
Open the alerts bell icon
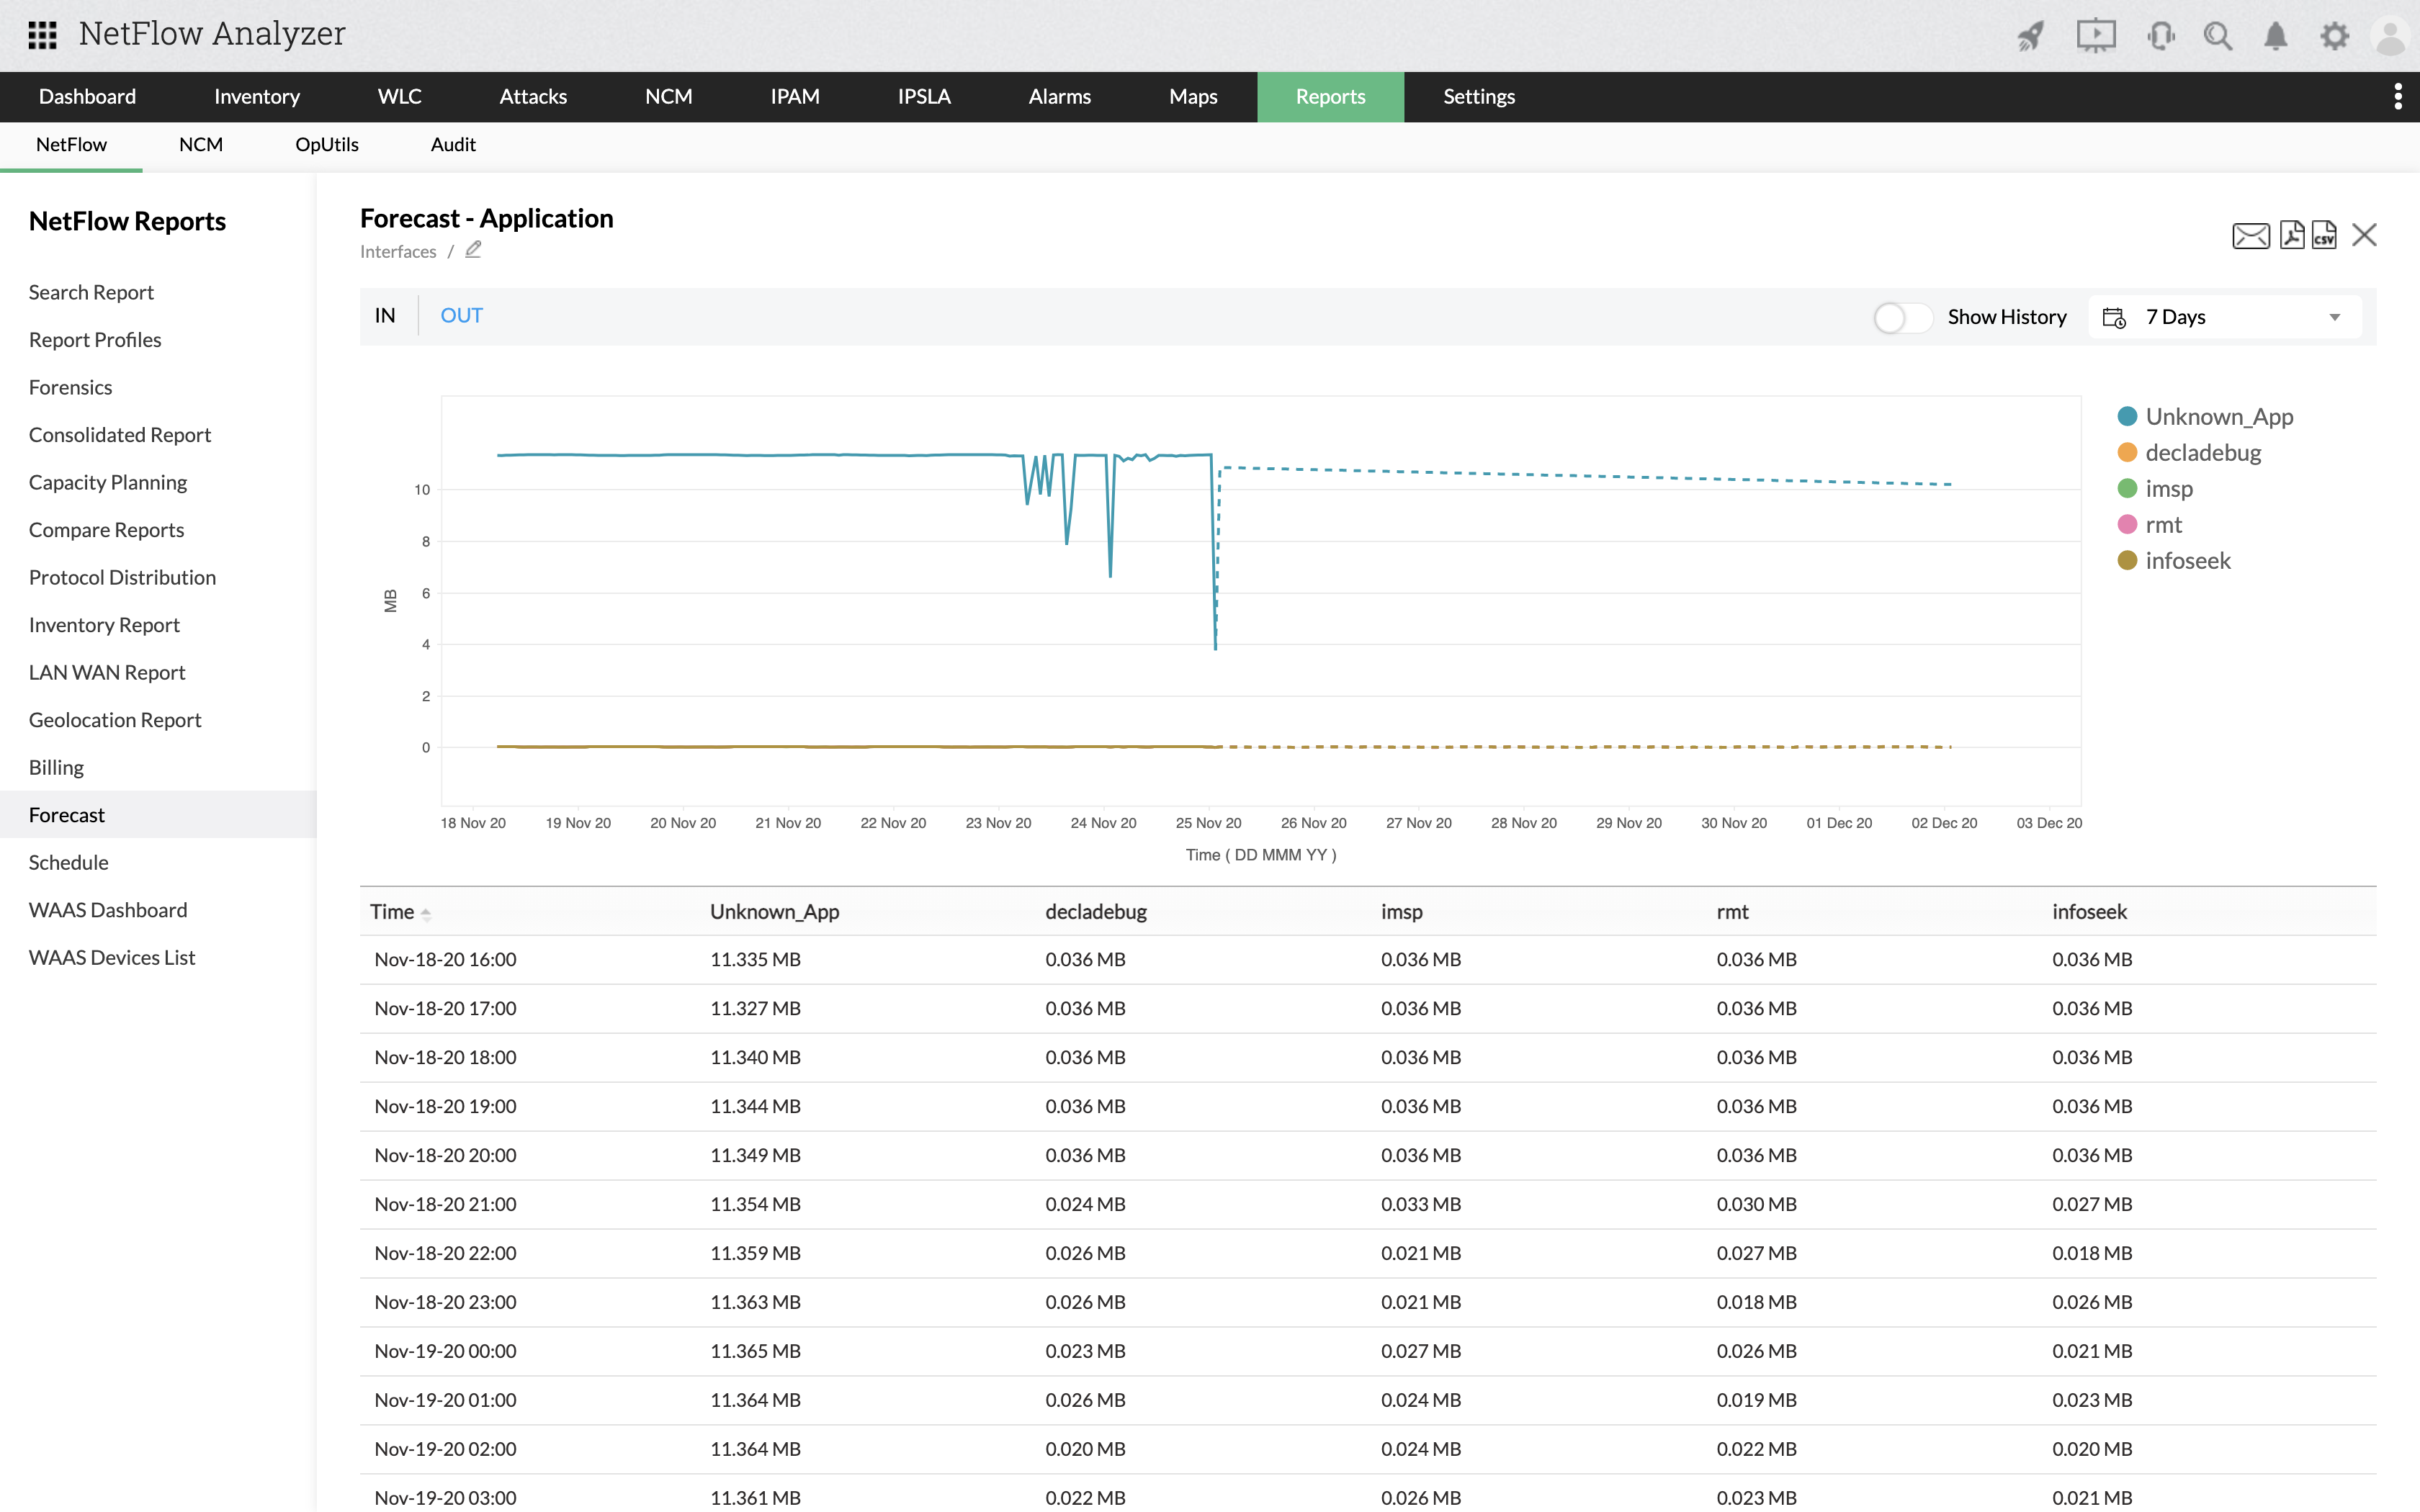tap(2275, 37)
